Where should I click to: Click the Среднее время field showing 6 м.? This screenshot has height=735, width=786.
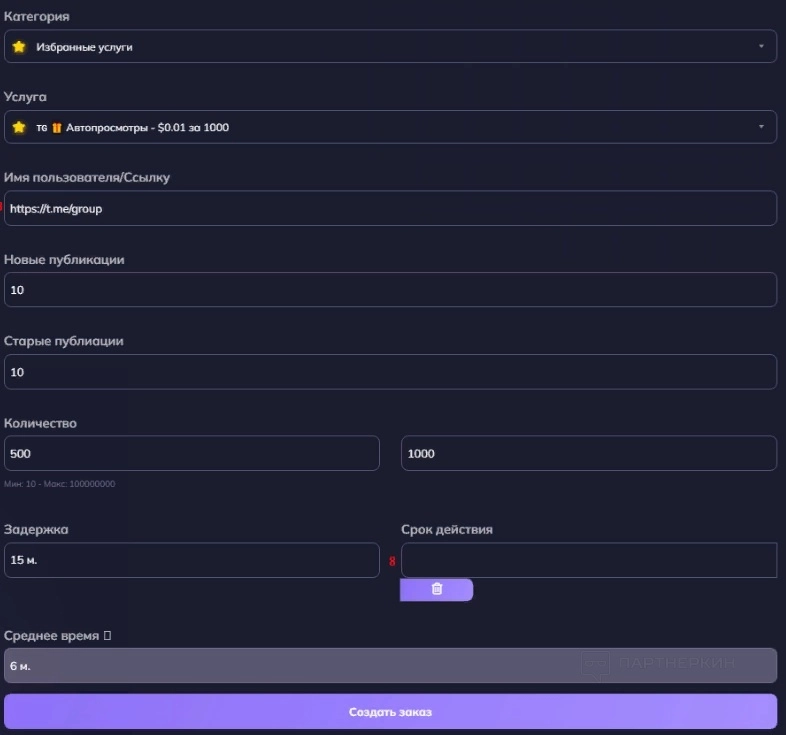tap(390, 665)
